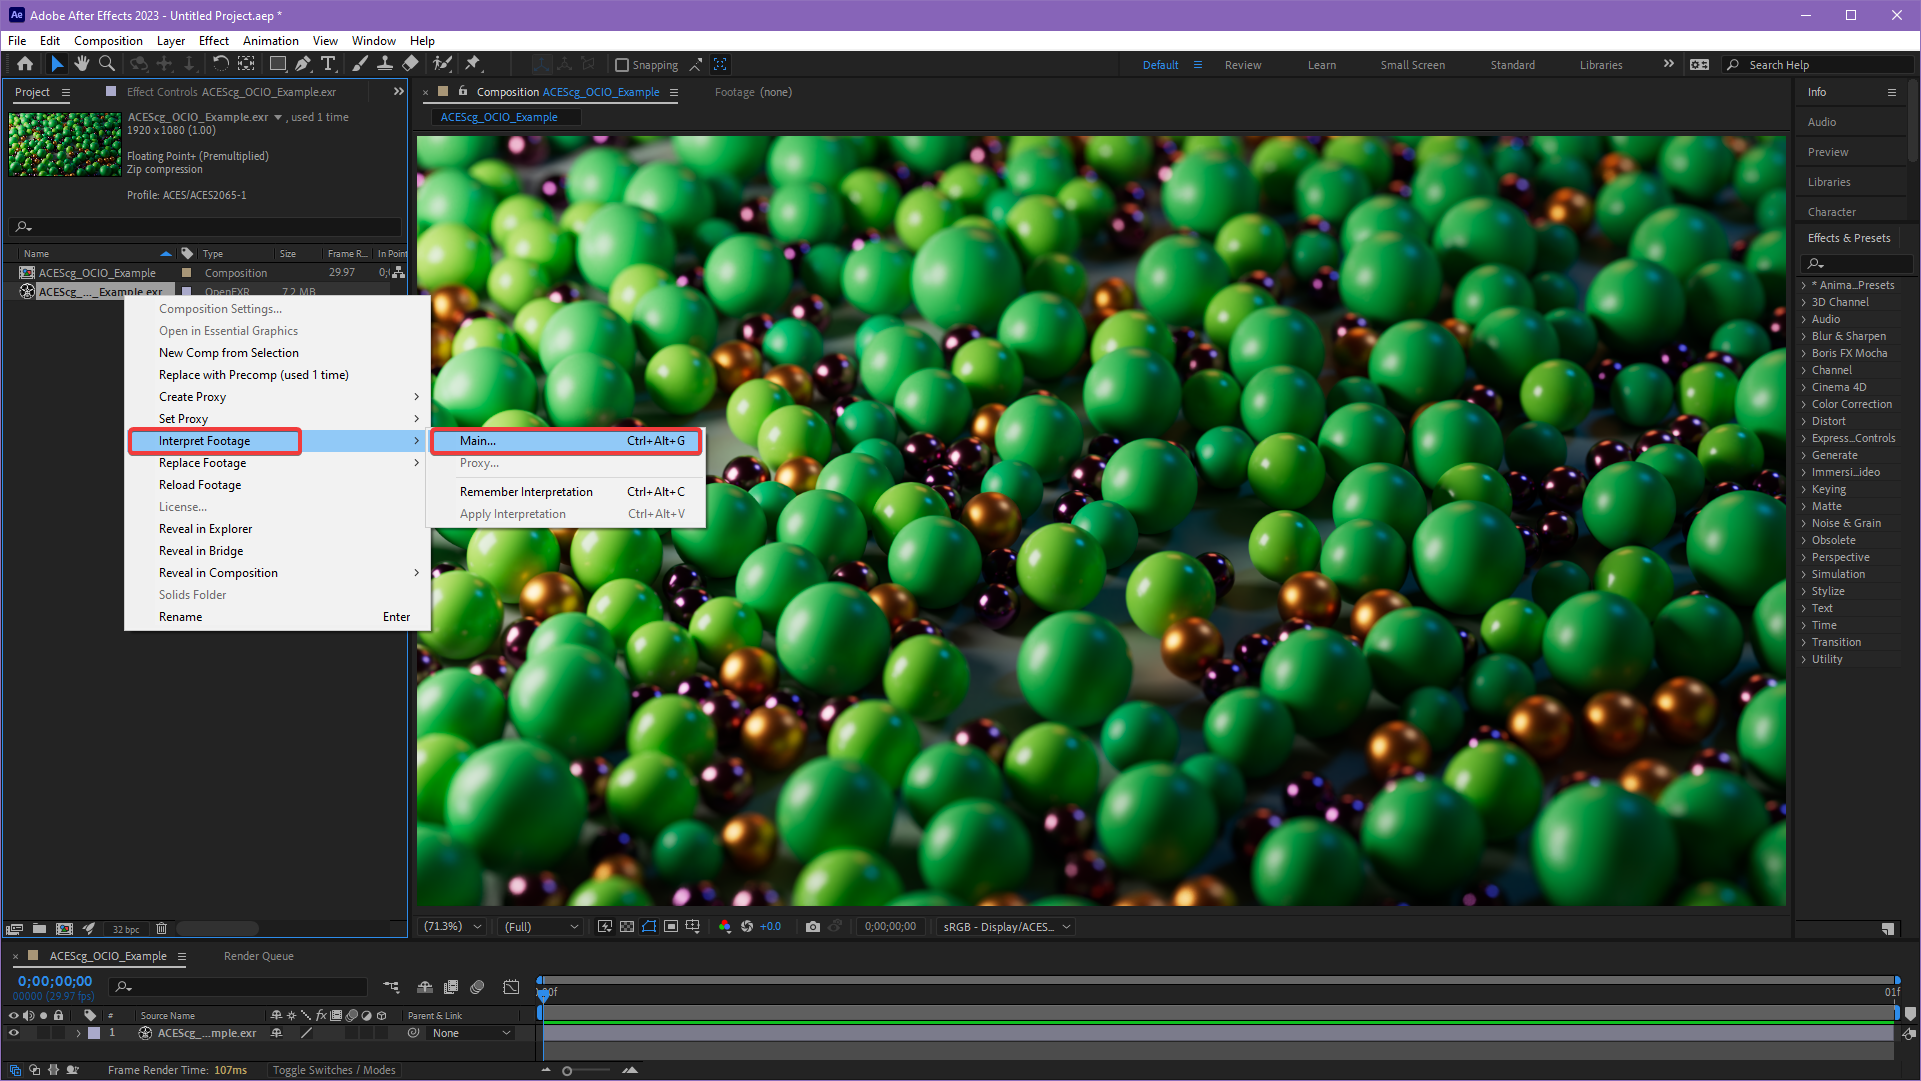The height and width of the screenshot is (1081, 1921).
Task: Adjust the timeline zoom slider
Action: 568,1071
